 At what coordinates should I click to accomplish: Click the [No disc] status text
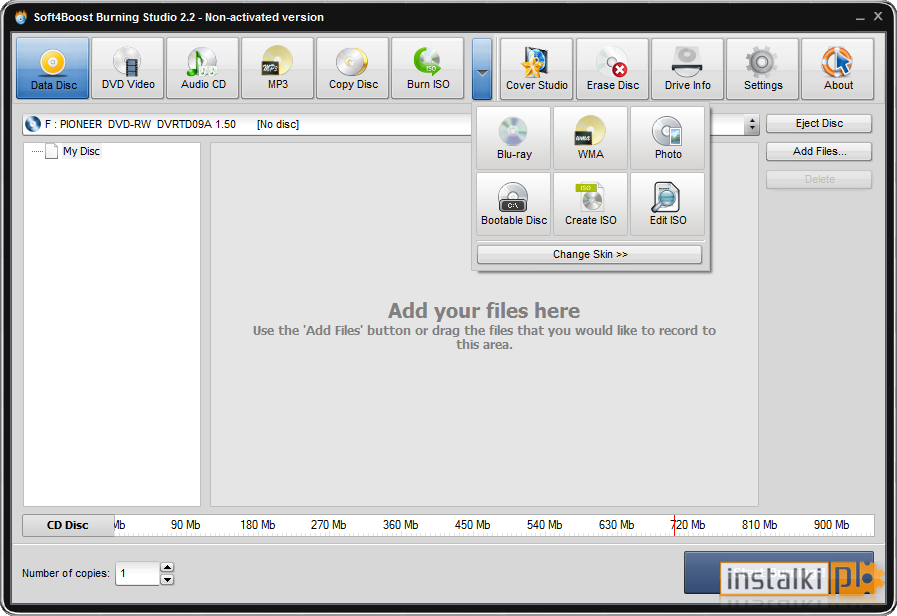277,124
